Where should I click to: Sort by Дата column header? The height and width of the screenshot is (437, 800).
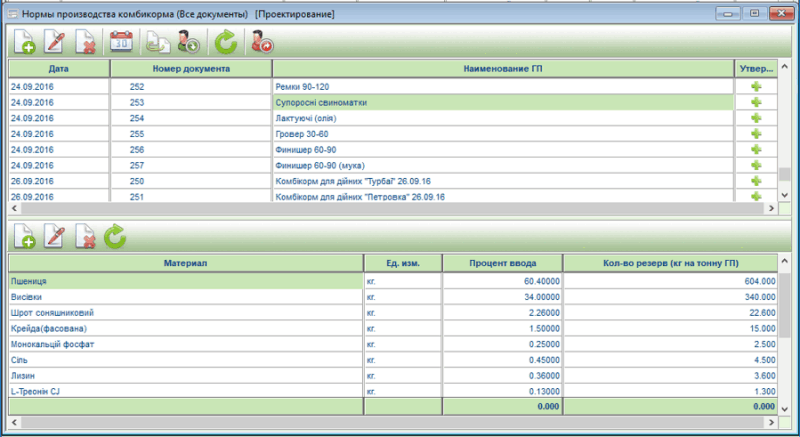58,68
